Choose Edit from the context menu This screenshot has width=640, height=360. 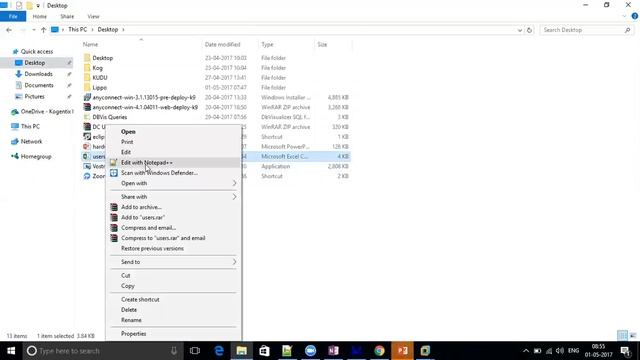(126, 152)
